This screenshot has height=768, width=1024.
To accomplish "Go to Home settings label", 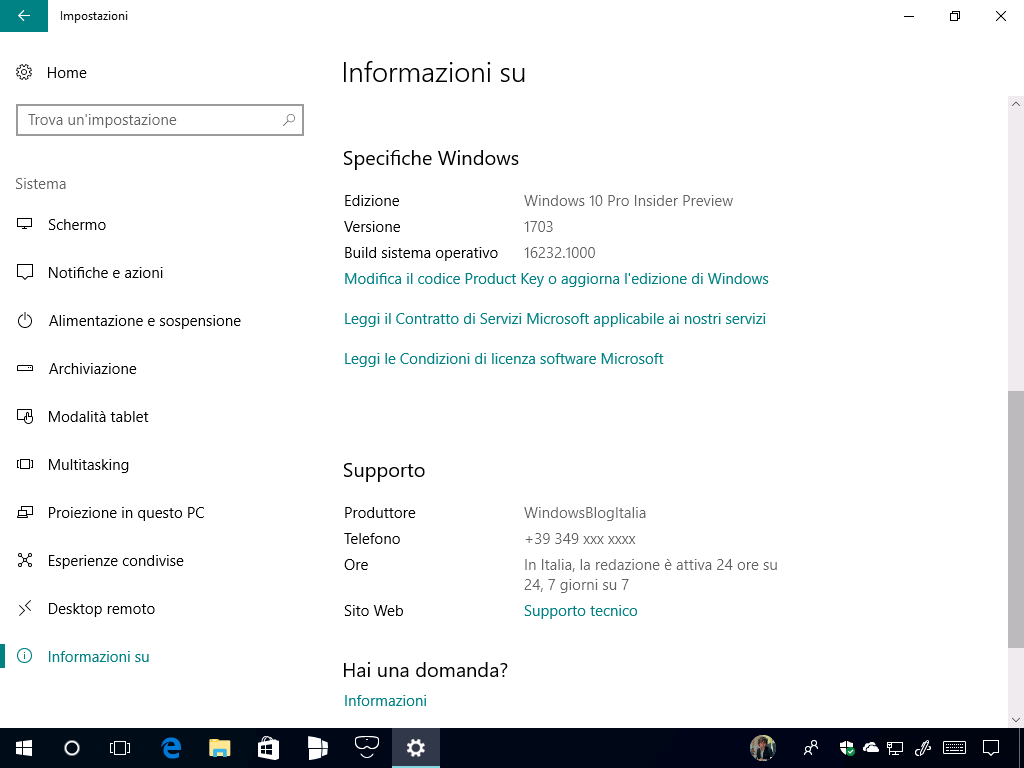I will (x=67, y=72).
